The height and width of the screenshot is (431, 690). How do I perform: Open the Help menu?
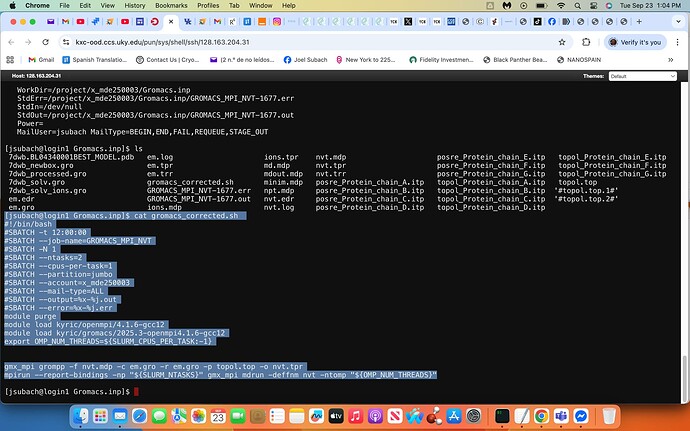coord(289,5)
